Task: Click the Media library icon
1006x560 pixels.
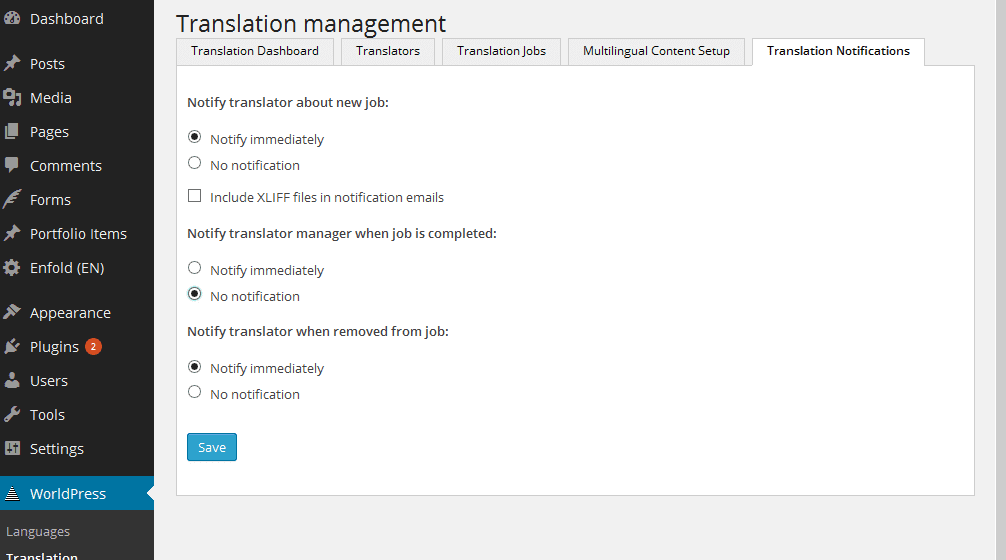Action: 12,98
